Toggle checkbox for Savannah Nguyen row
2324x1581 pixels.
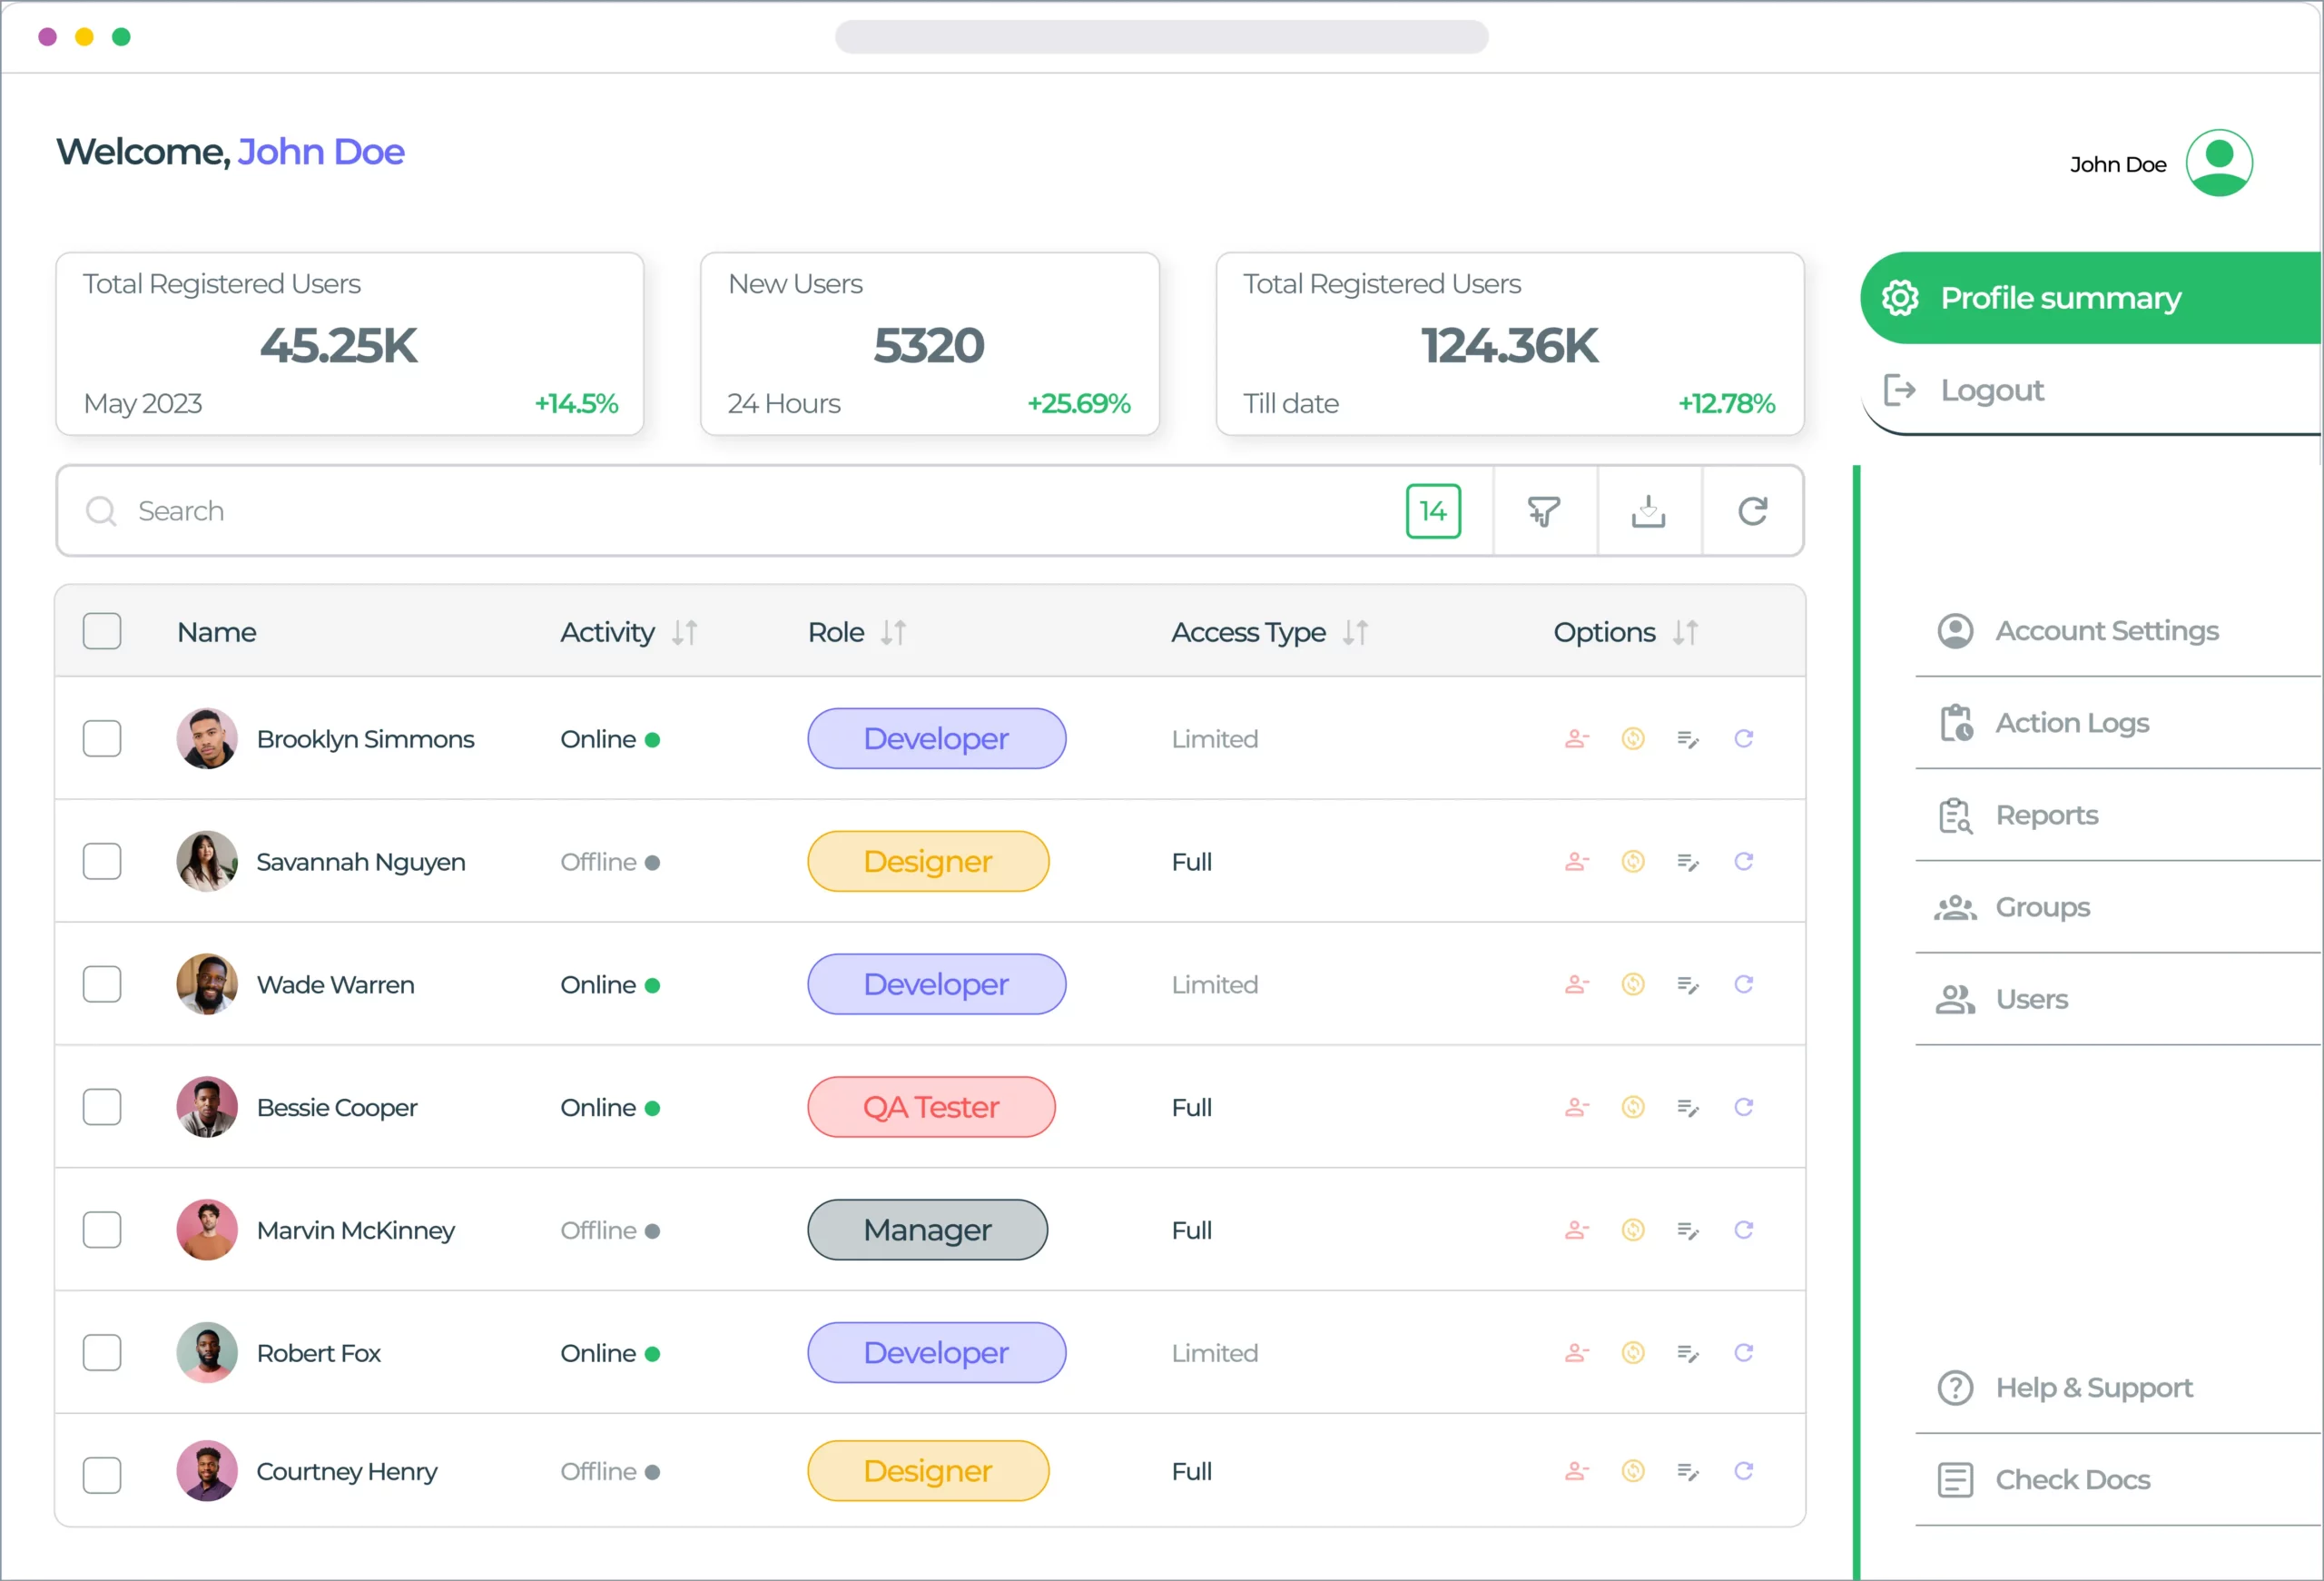point(103,861)
